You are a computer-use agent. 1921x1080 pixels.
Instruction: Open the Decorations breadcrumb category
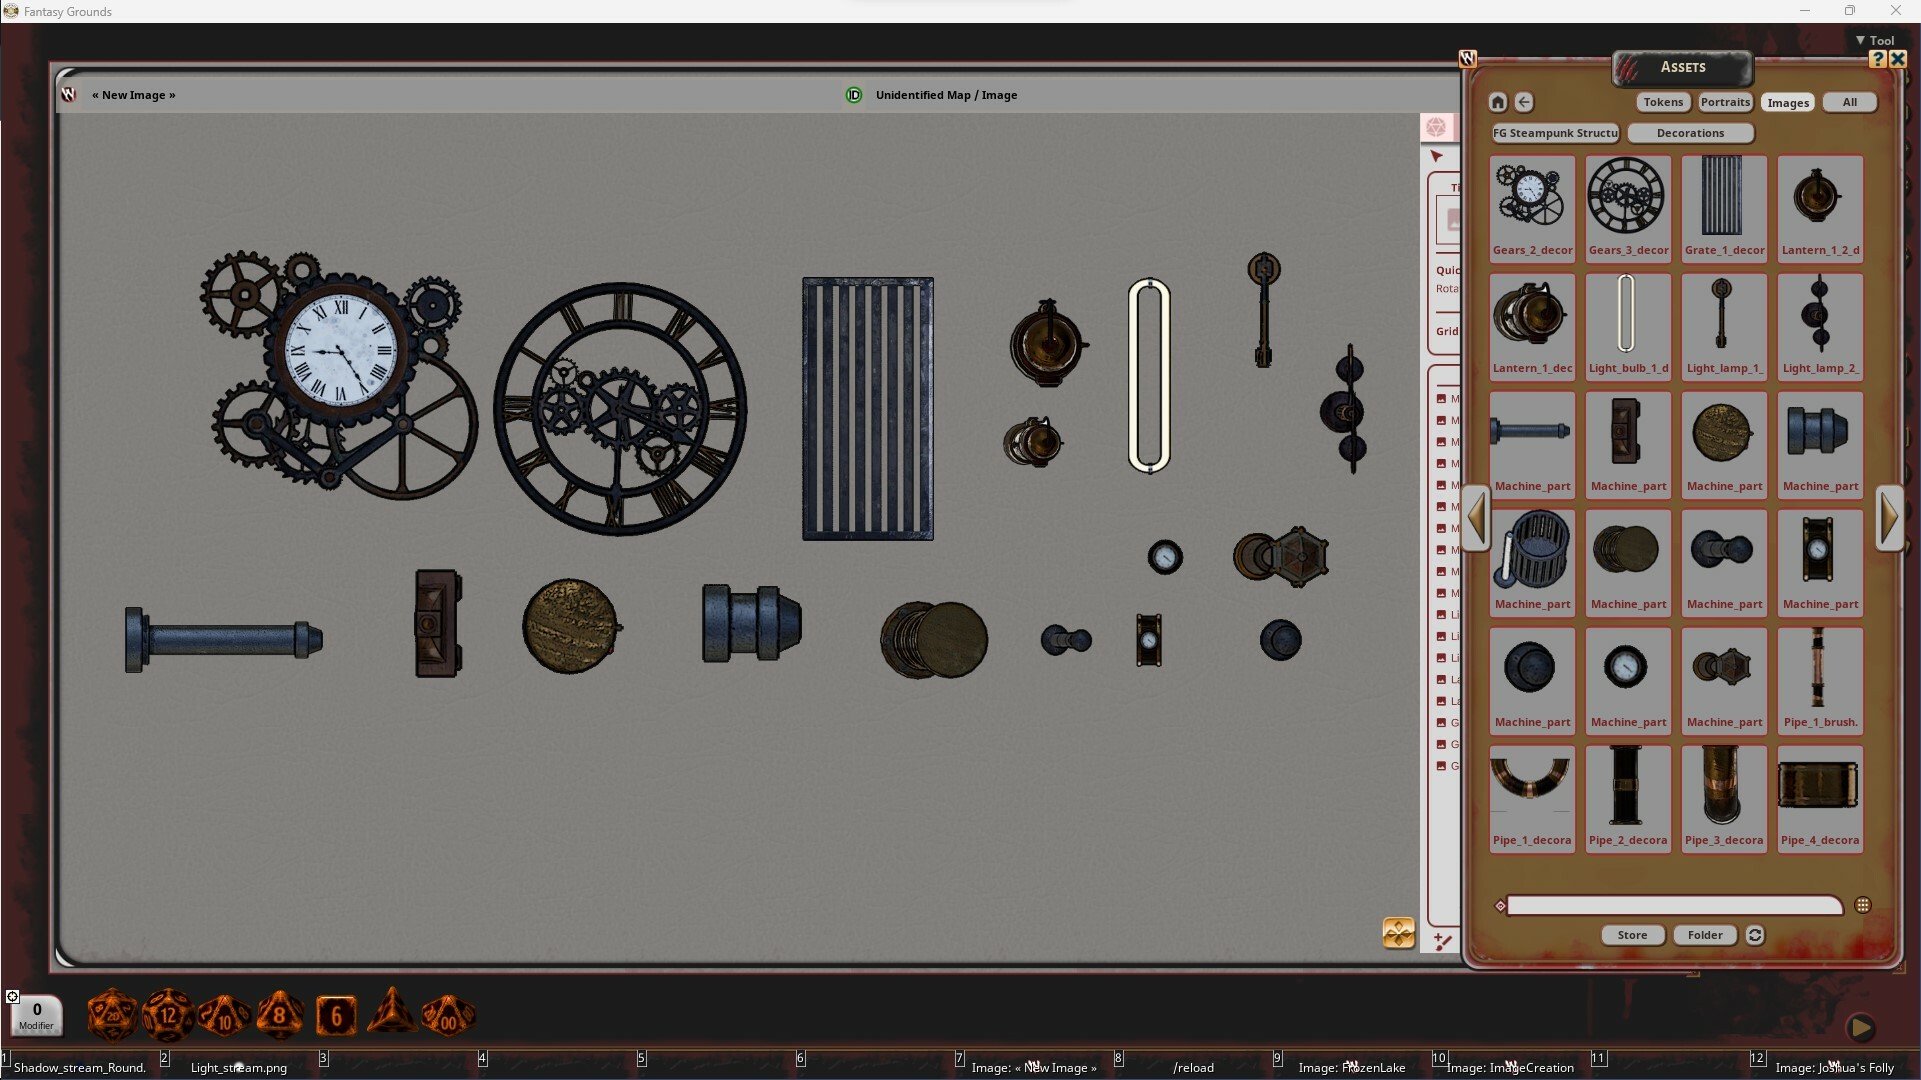1690,133
